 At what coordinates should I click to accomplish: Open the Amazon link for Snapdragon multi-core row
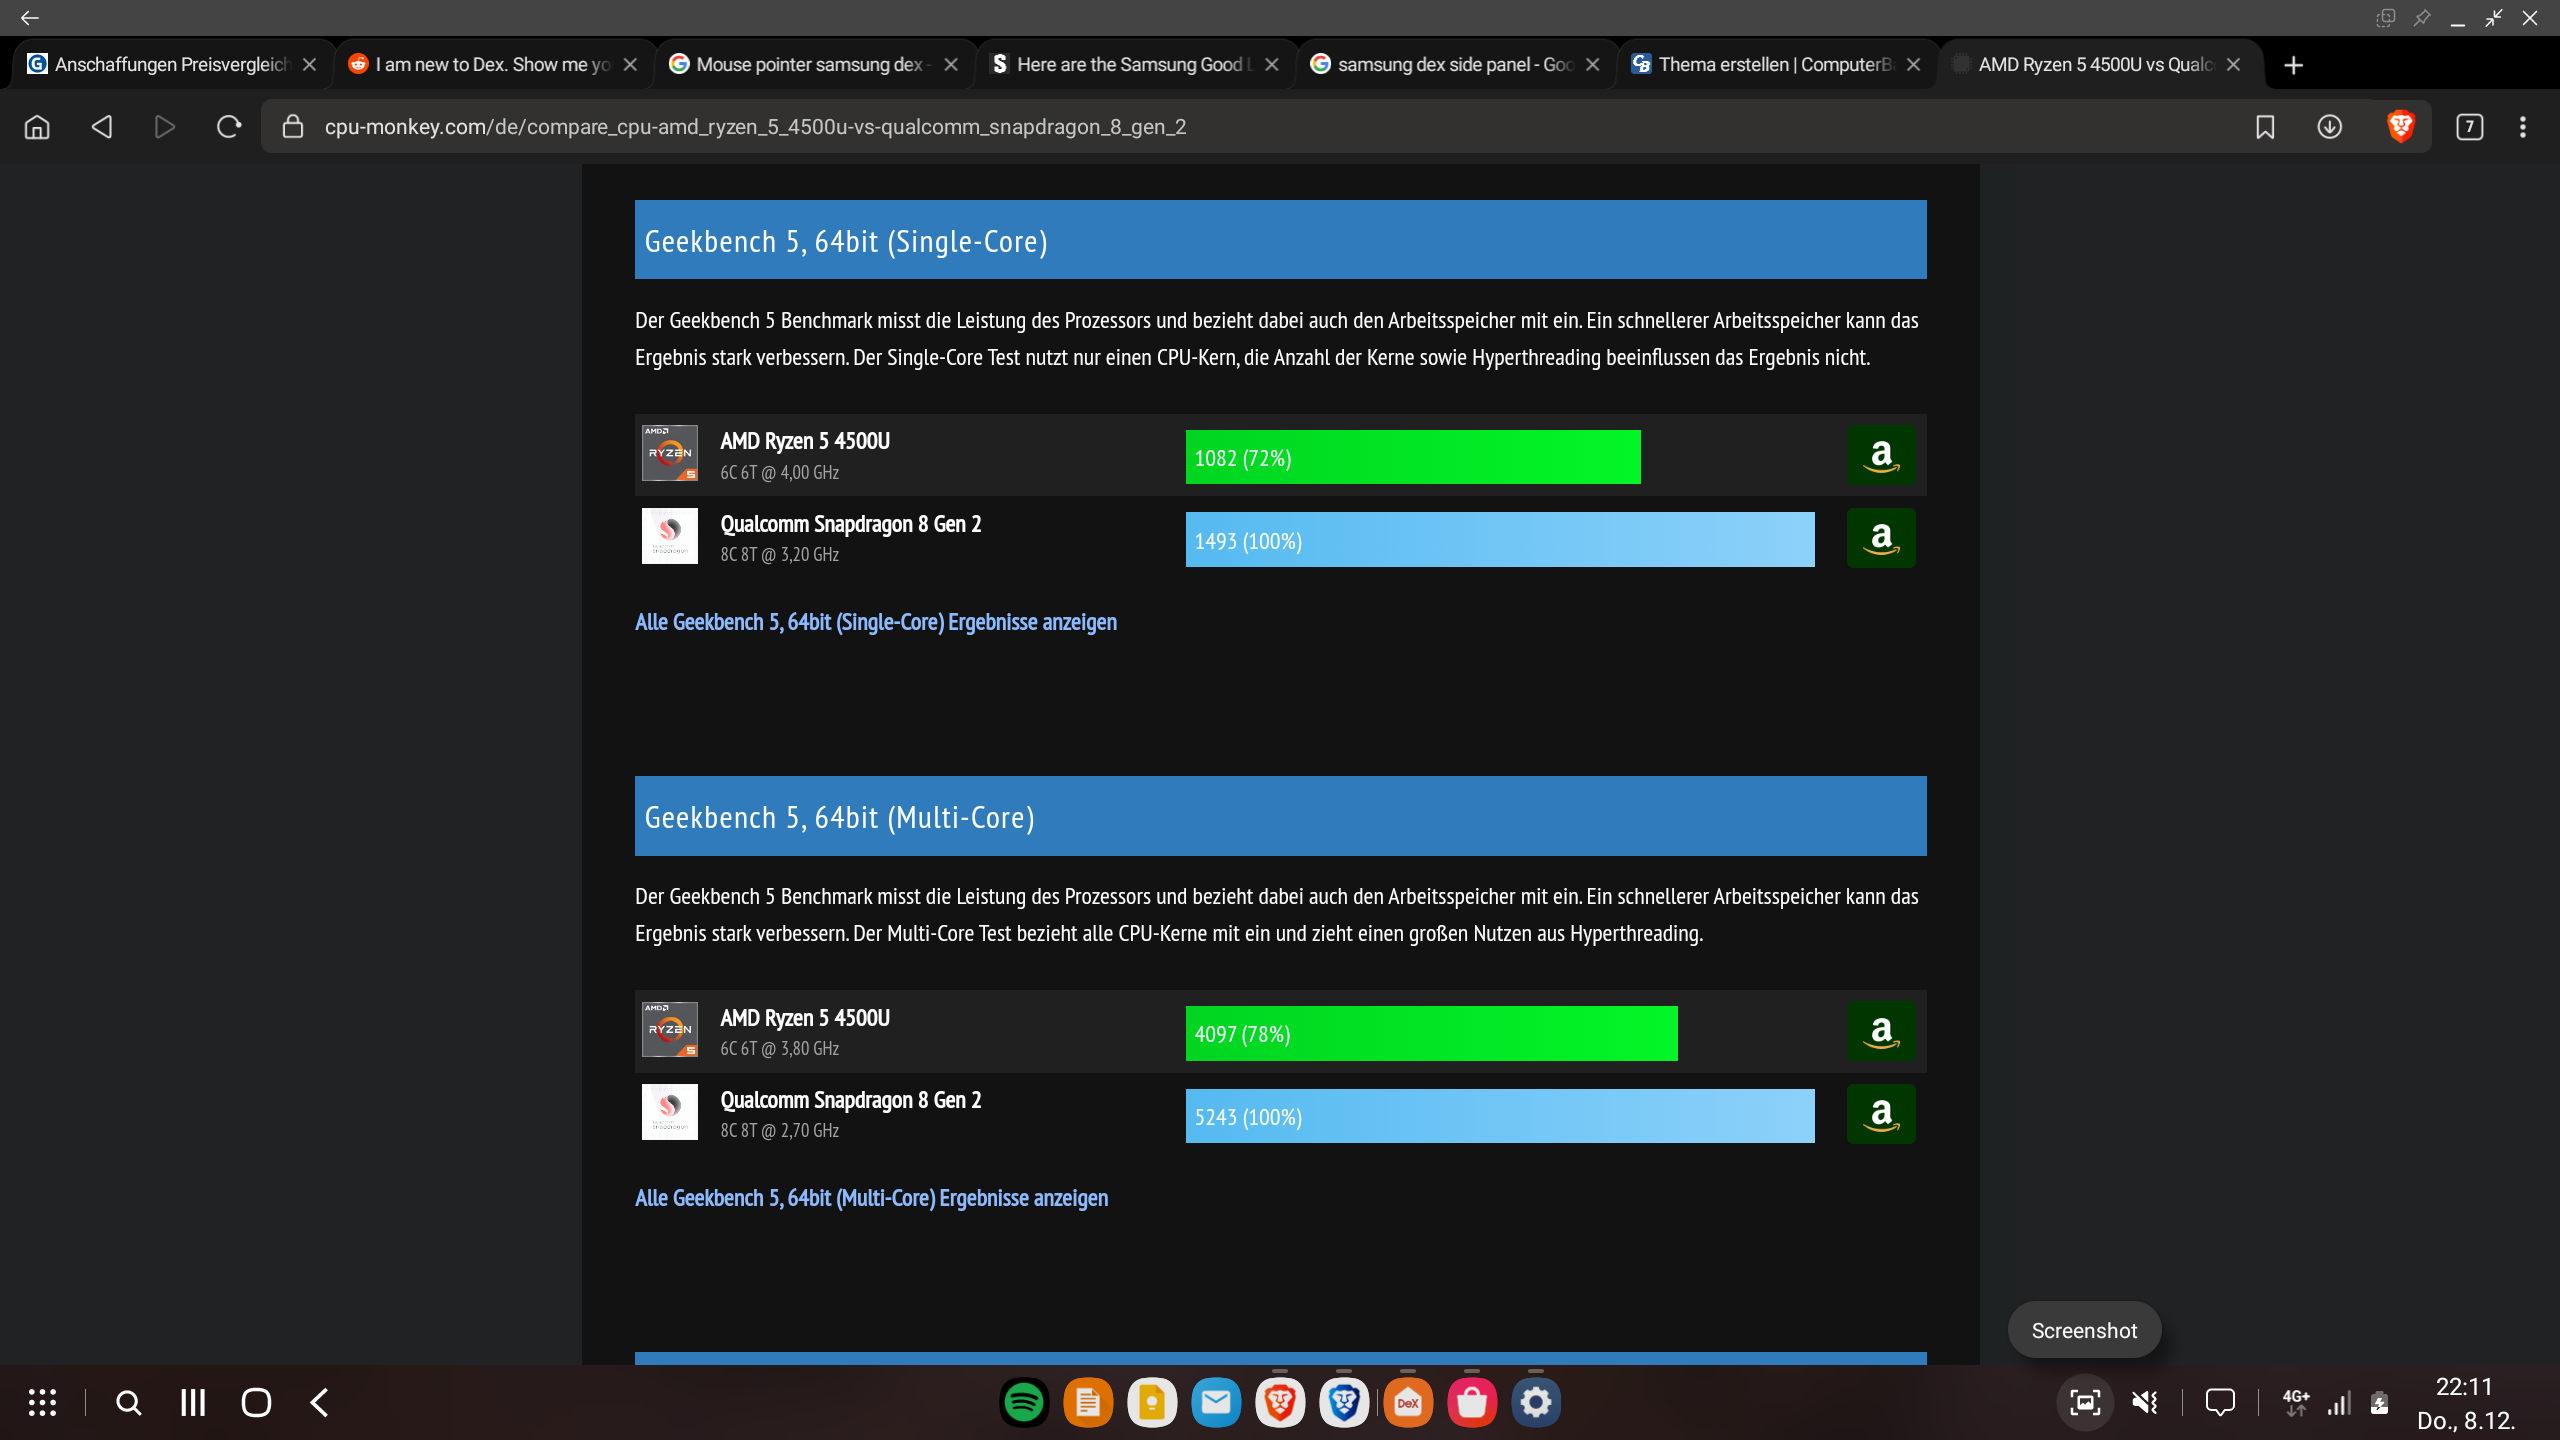[1880, 1114]
